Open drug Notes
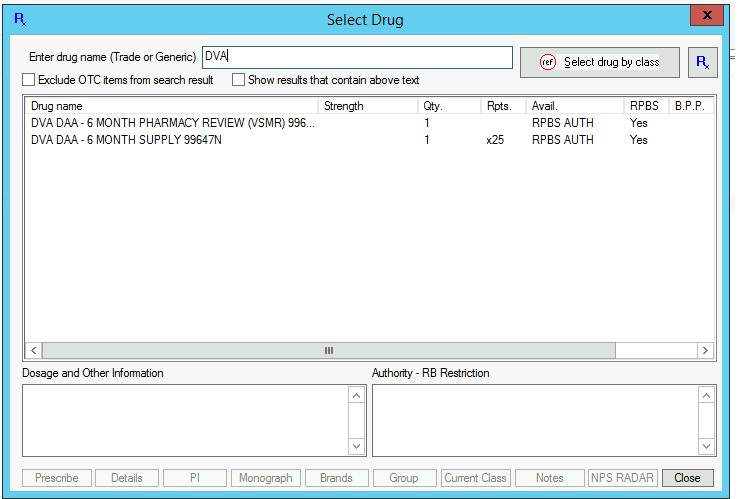The width and height of the screenshot is (739, 499). click(x=550, y=478)
